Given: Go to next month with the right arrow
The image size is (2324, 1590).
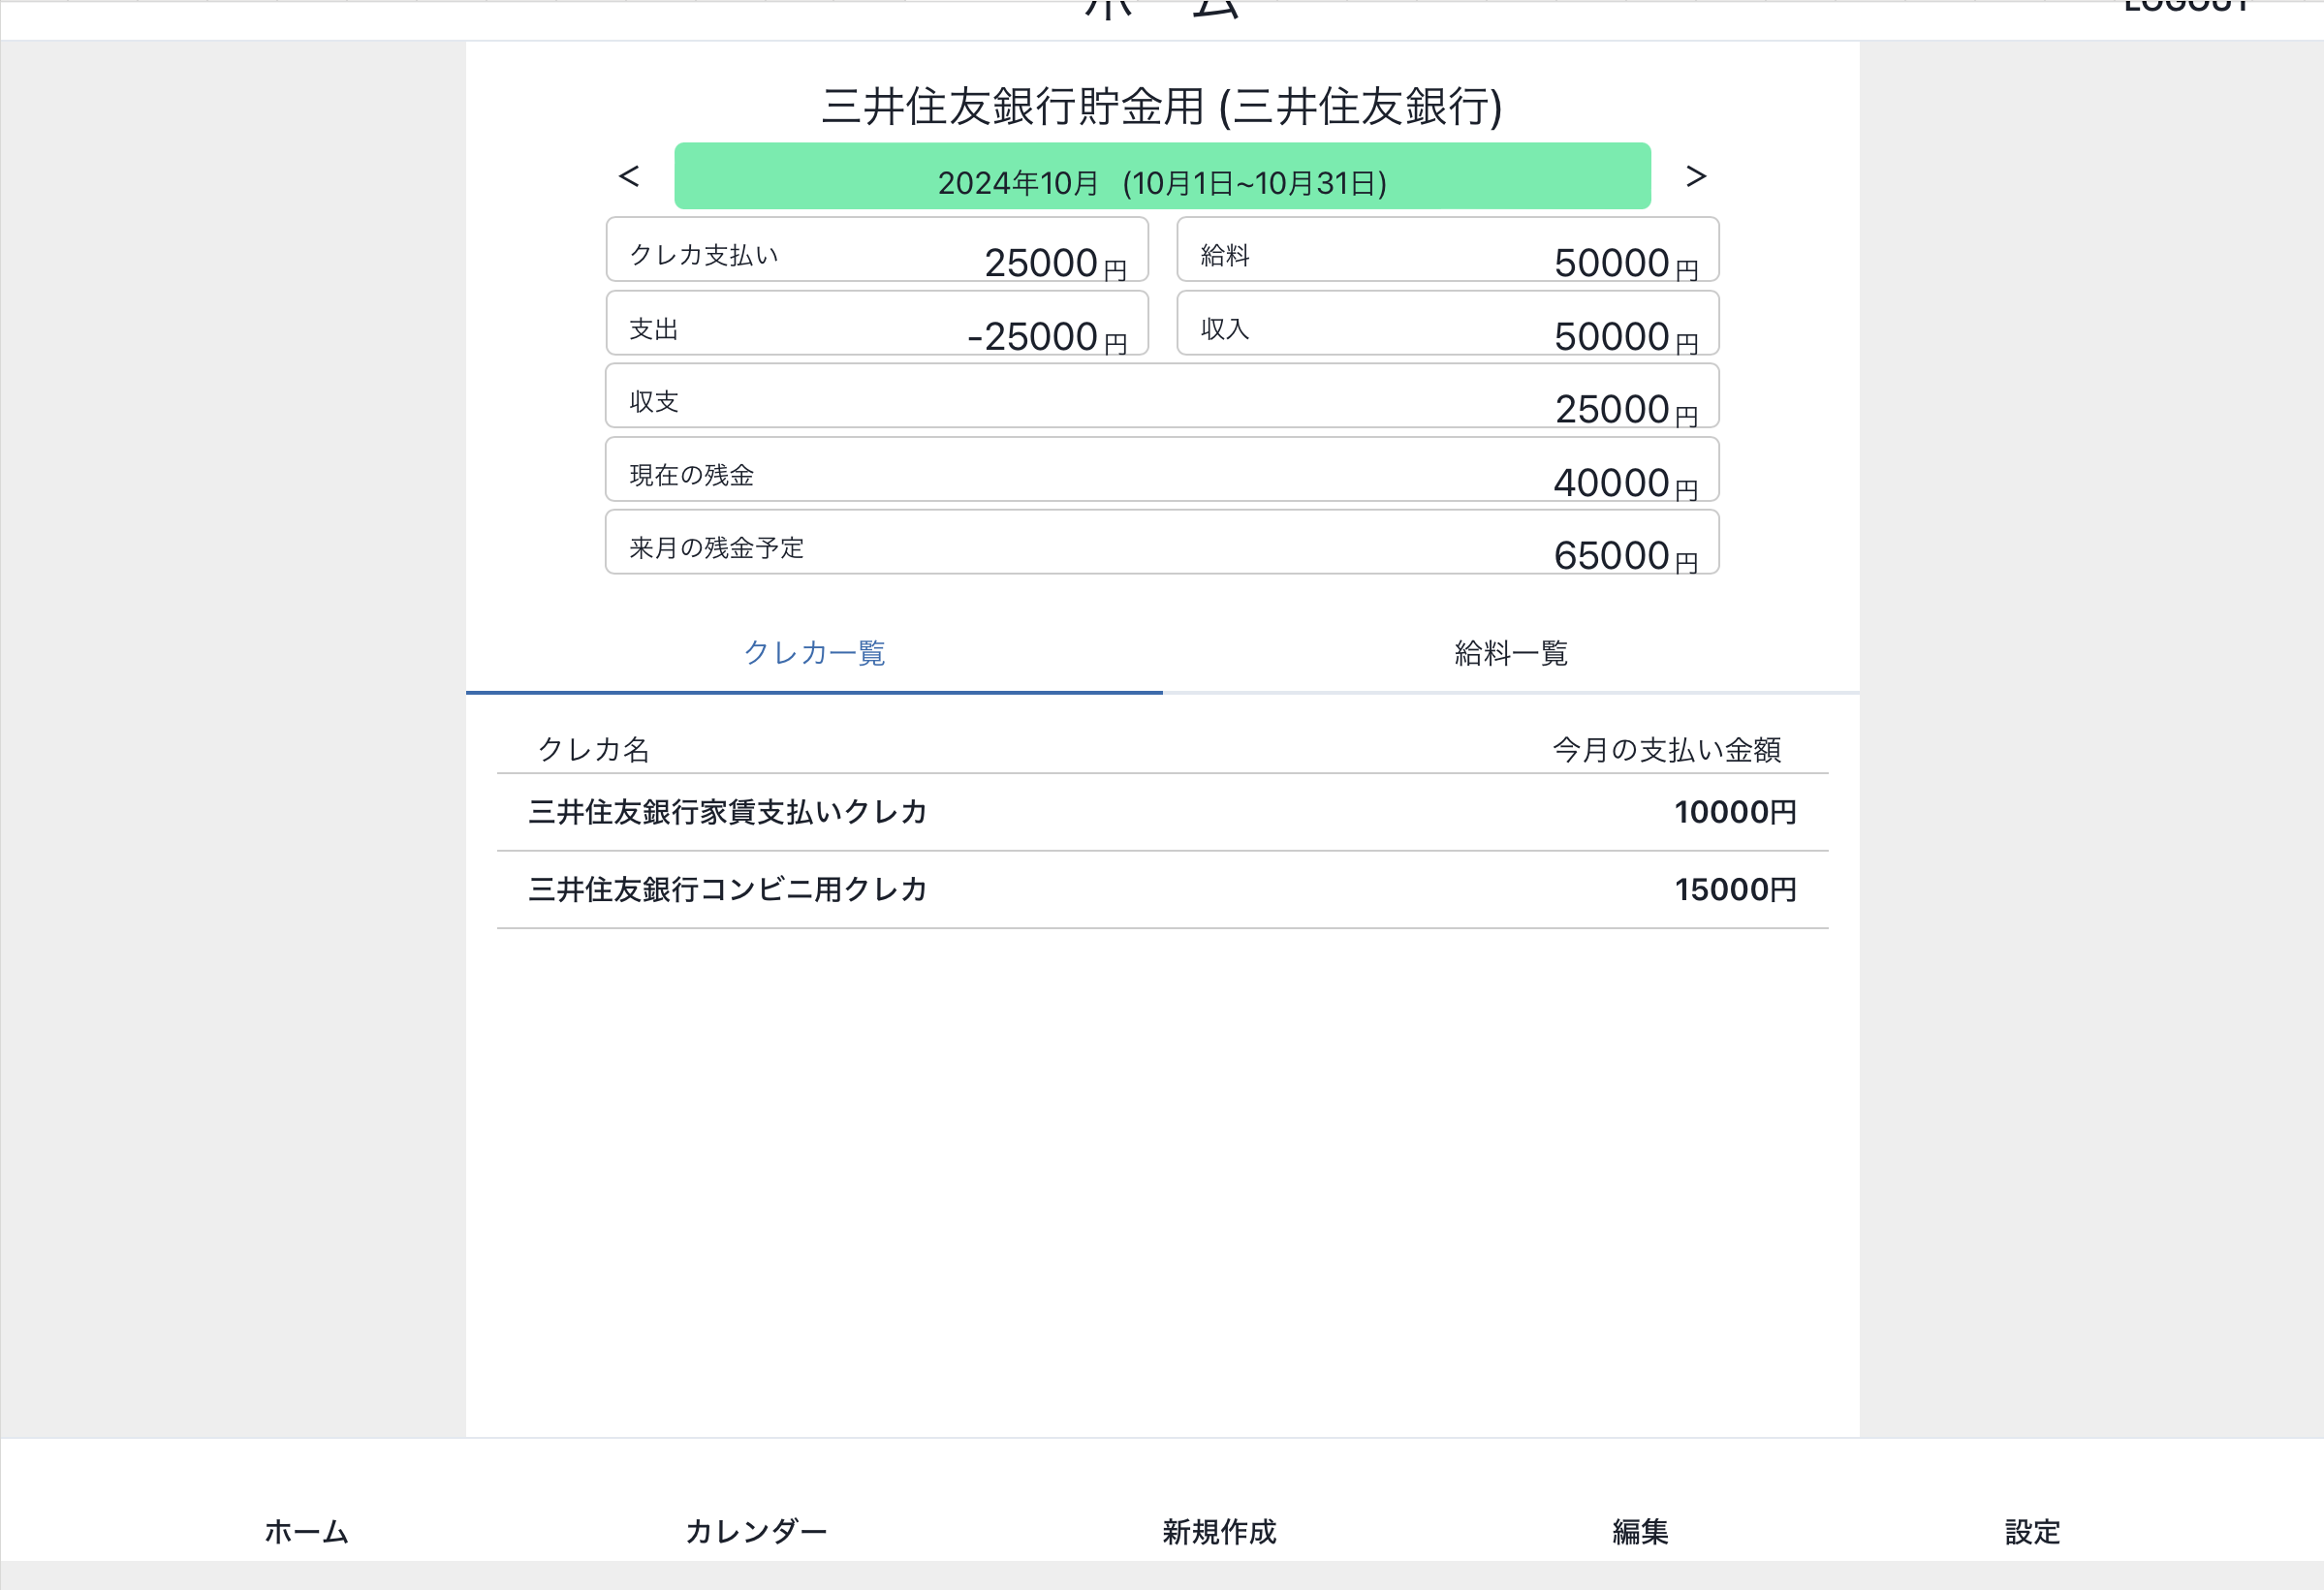Looking at the screenshot, I should pyautogui.click(x=1696, y=176).
